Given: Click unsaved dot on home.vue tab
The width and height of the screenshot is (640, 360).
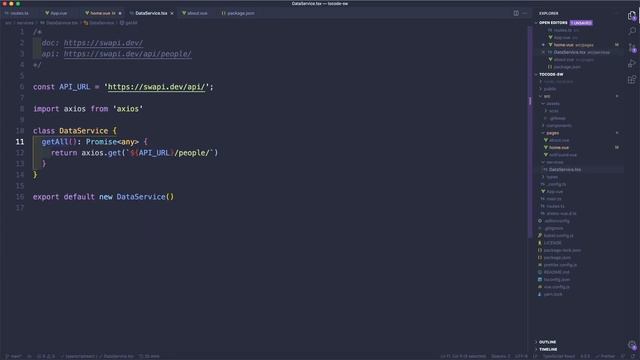Looking at the screenshot, I should 120,13.
